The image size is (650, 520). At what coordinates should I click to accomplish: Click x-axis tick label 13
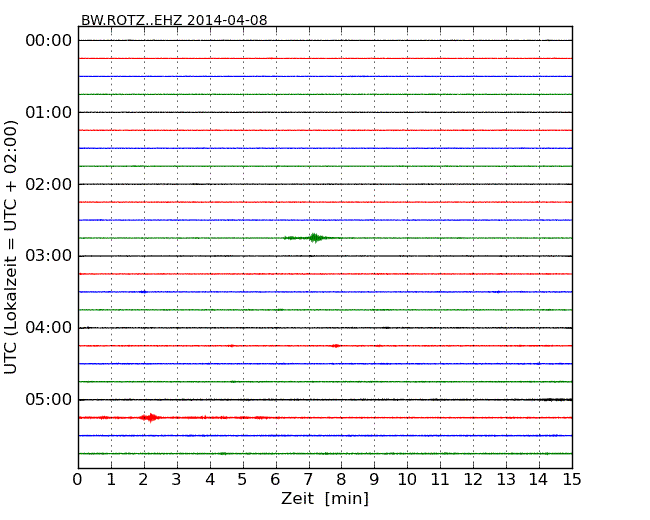click(x=506, y=480)
